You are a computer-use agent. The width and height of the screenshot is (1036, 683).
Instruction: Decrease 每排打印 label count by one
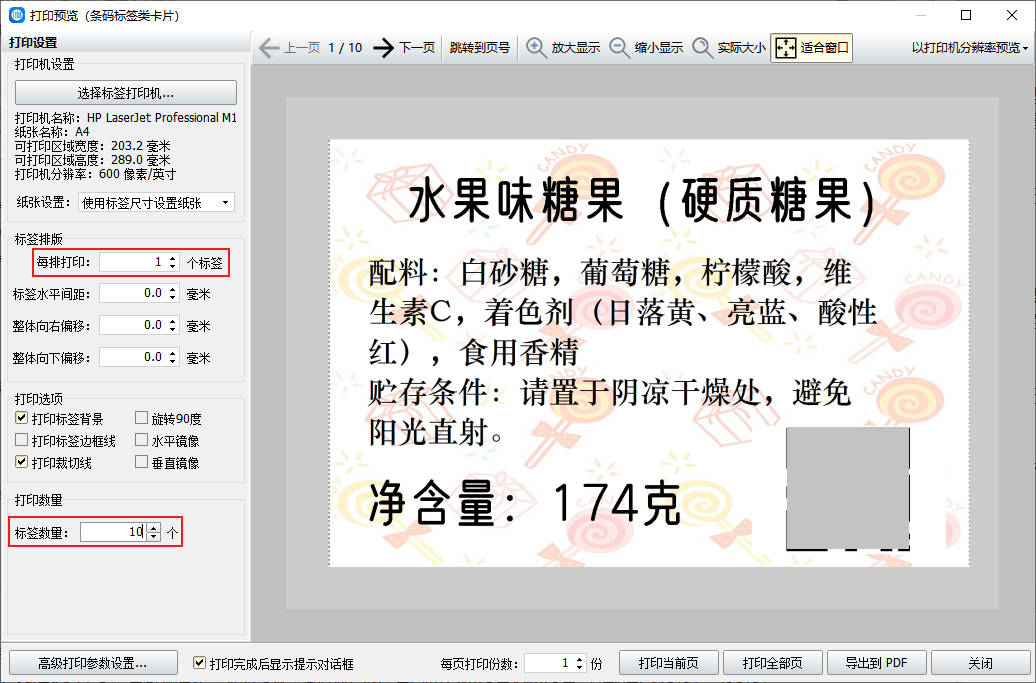(172, 266)
